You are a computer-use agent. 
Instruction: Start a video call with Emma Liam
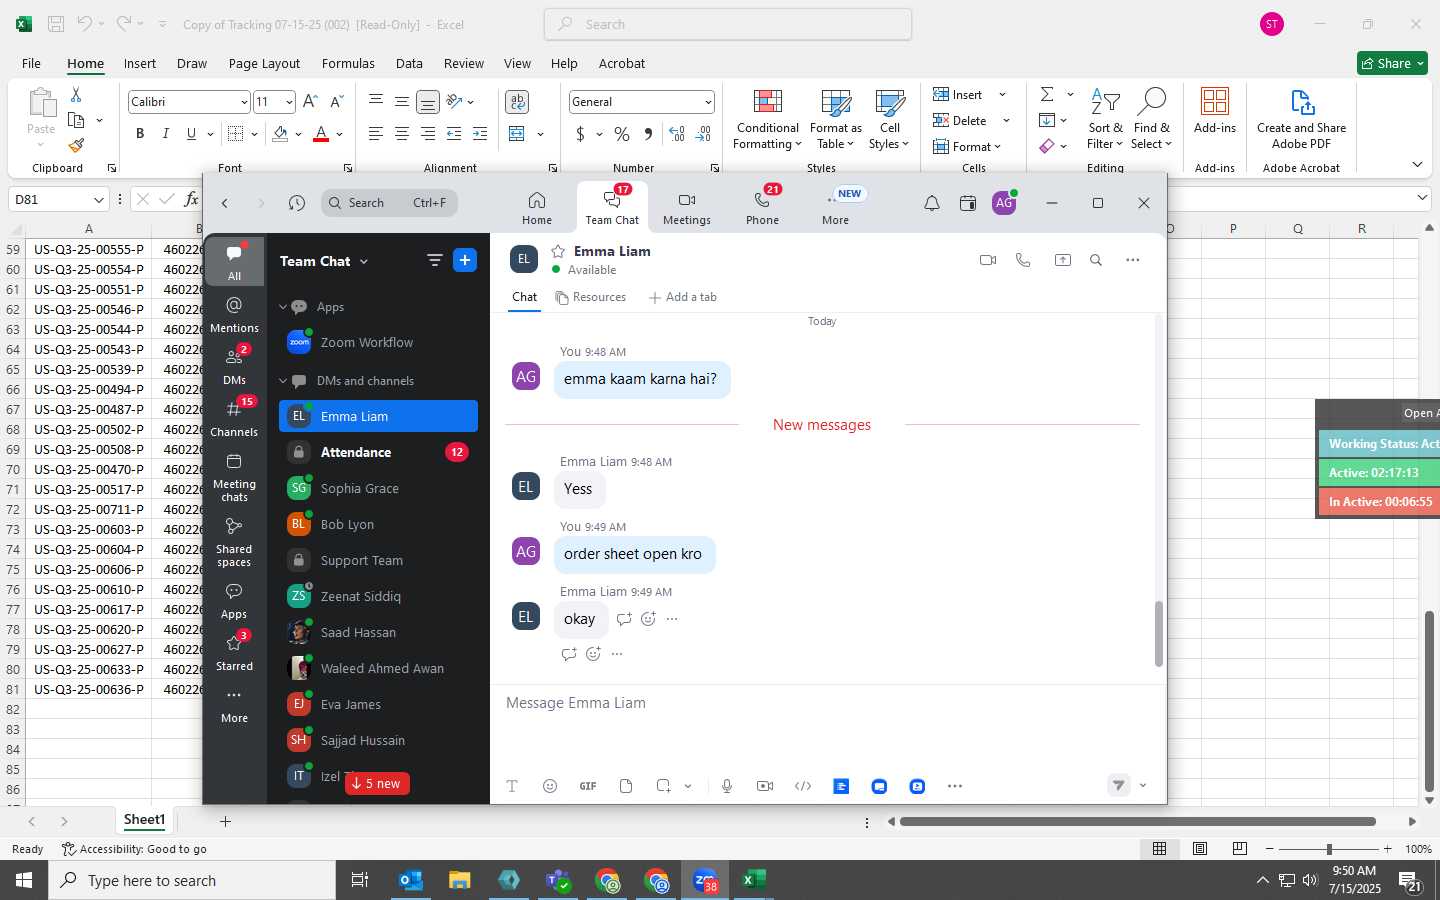[x=988, y=260]
